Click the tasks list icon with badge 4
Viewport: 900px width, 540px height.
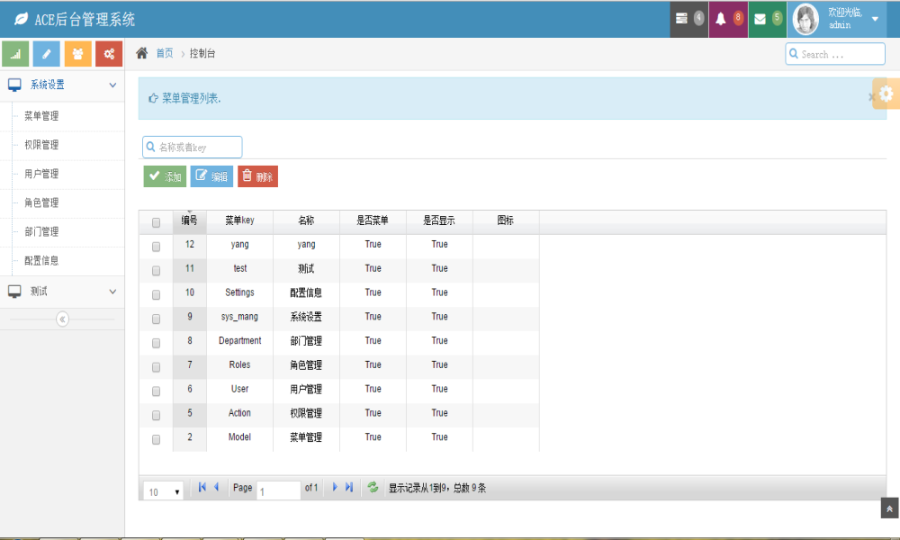pyautogui.click(x=682, y=19)
